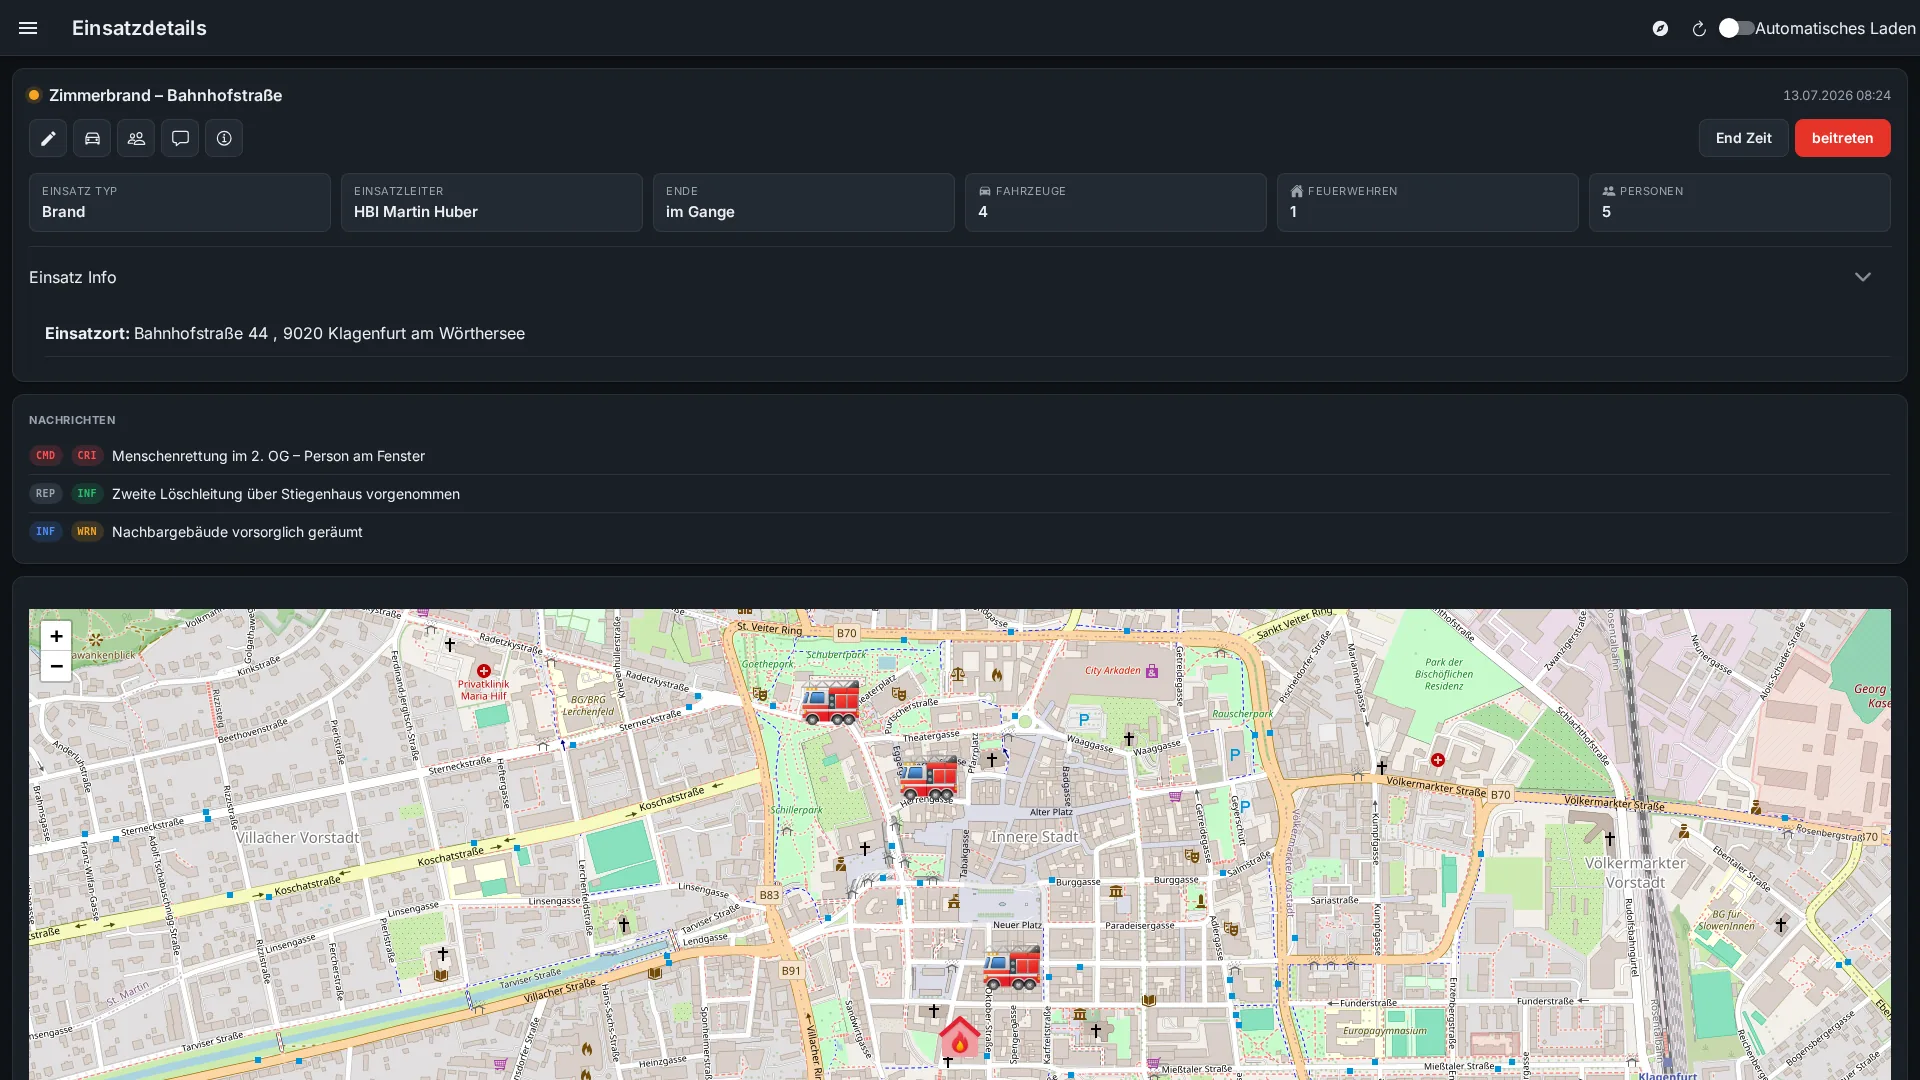Screen dimensions: 1920x1080
Task: Zoom out on the map
Action: coord(56,666)
